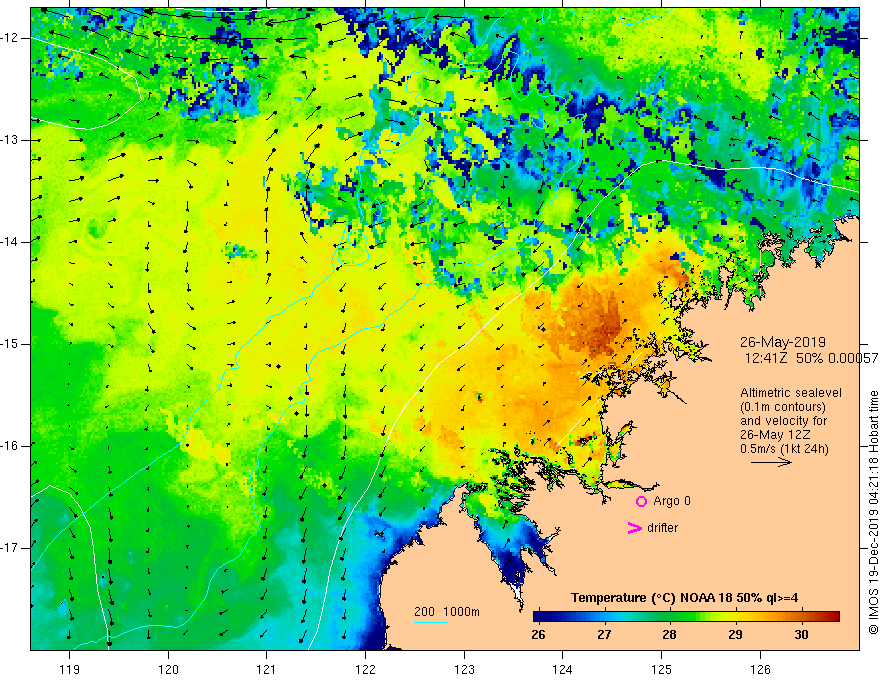
Task: Click the longitude 119 axis label
Action: (x=69, y=669)
